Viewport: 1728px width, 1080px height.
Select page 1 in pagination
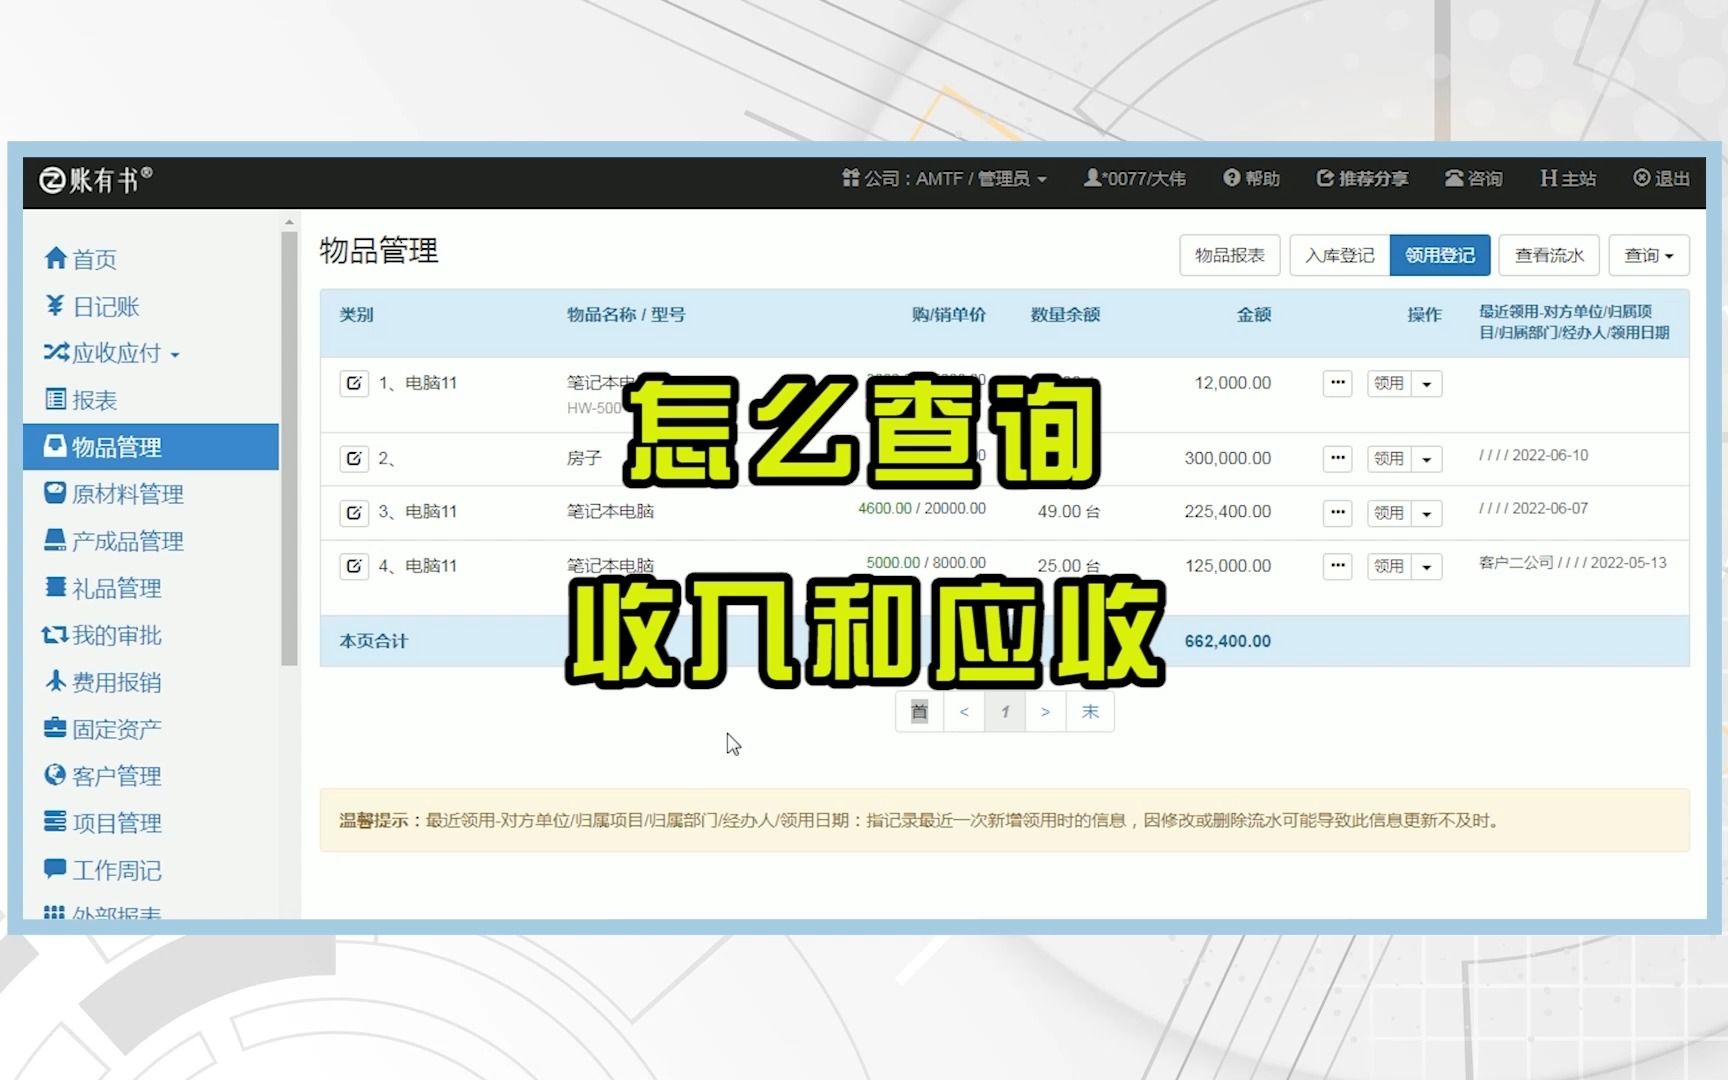point(1005,712)
